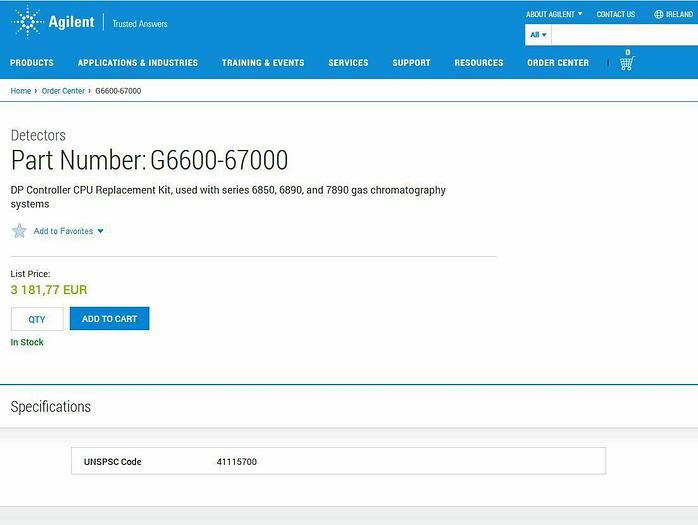Click the favorites star icon
This screenshot has height=525, width=698.
point(19,231)
